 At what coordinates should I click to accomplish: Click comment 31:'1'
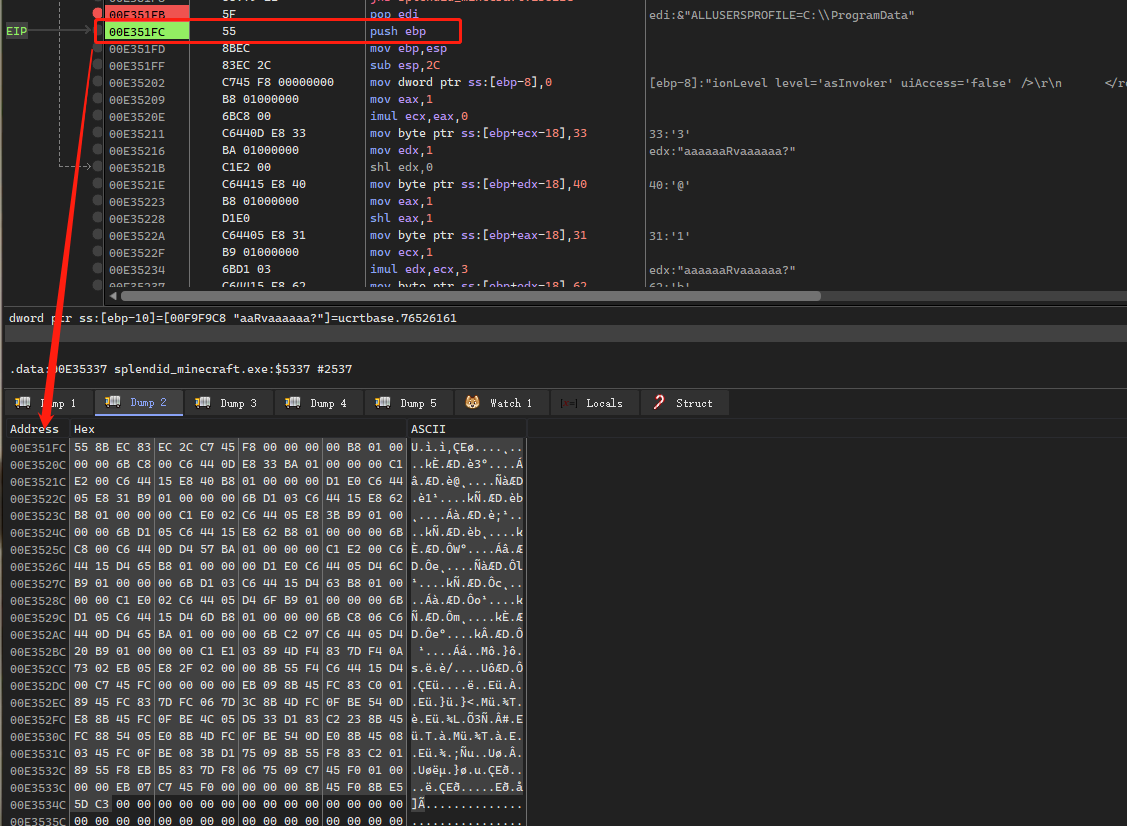click(669, 236)
